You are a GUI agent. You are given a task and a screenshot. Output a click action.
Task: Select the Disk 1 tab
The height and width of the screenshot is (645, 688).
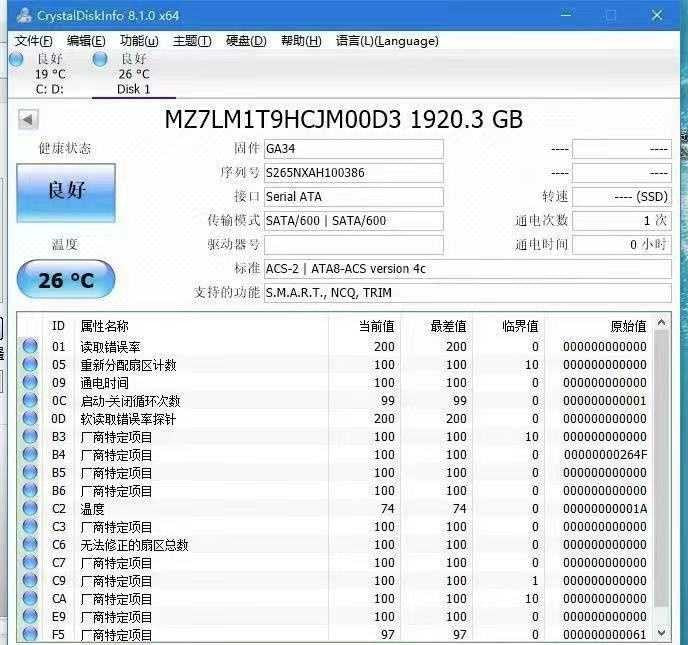(x=134, y=74)
